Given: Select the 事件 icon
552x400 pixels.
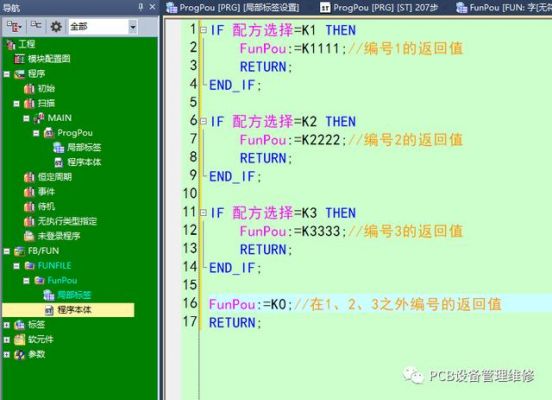Looking at the screenshot, I should click(x=29, y=192).
